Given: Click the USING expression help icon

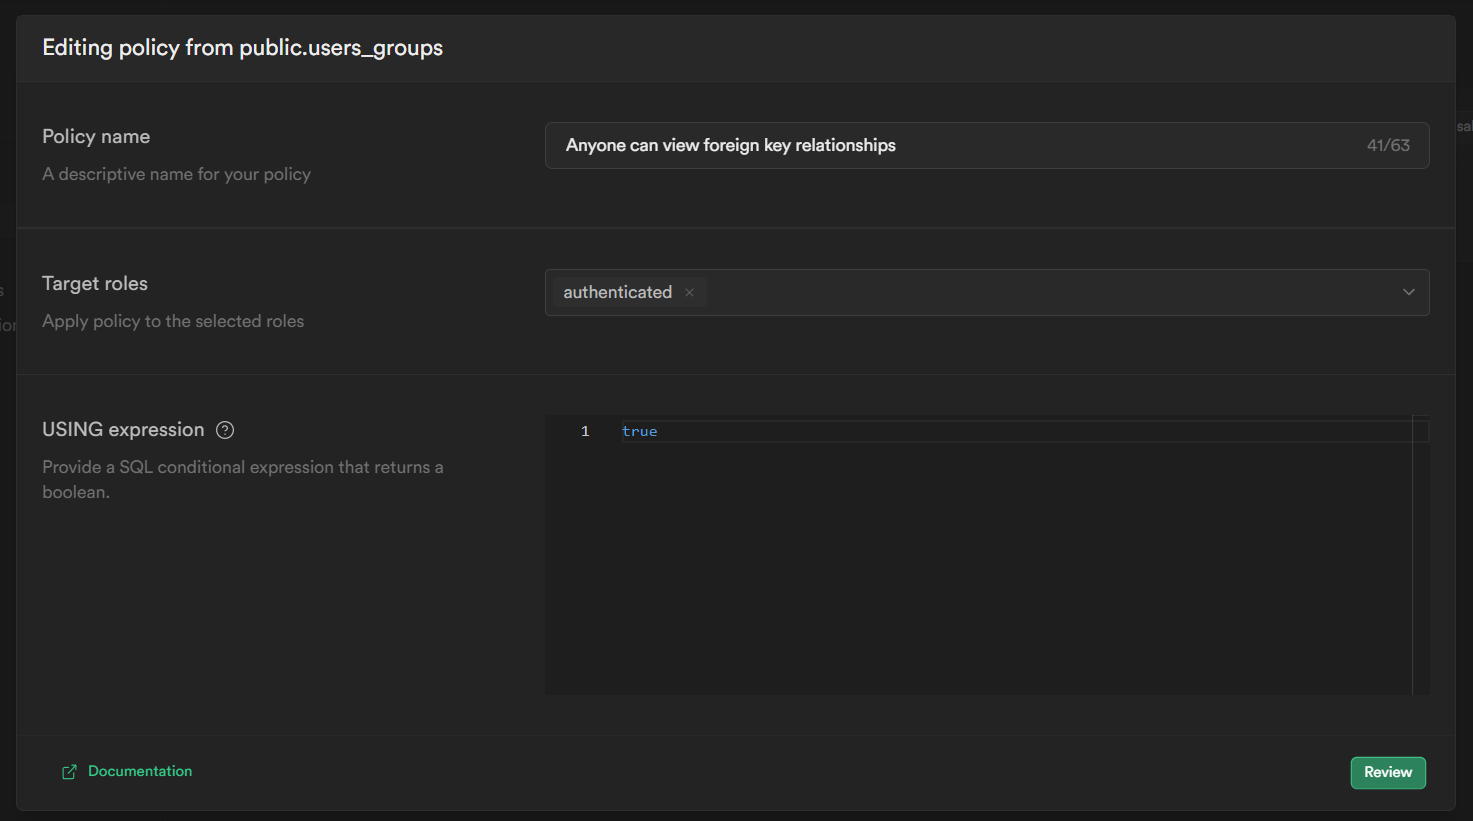Looking at the screenshot, I should tap(224, 429).
